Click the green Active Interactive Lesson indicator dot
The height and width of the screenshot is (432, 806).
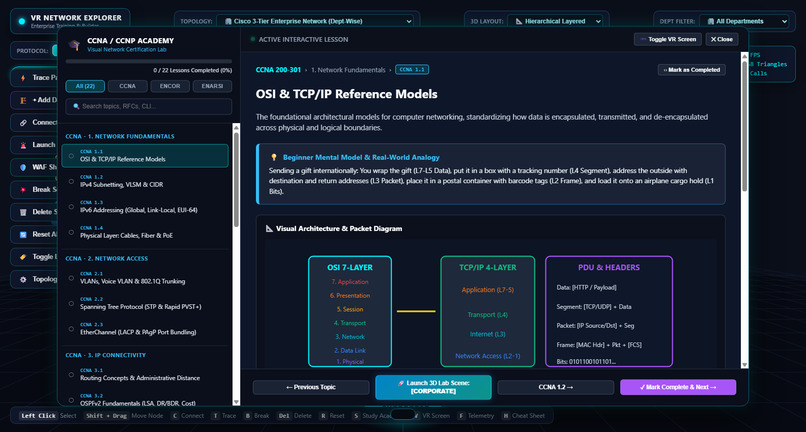click(252, 39)
